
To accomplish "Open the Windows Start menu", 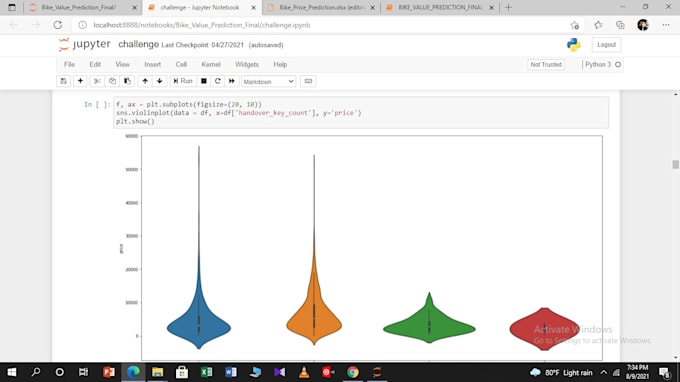I will pos(12,372).
